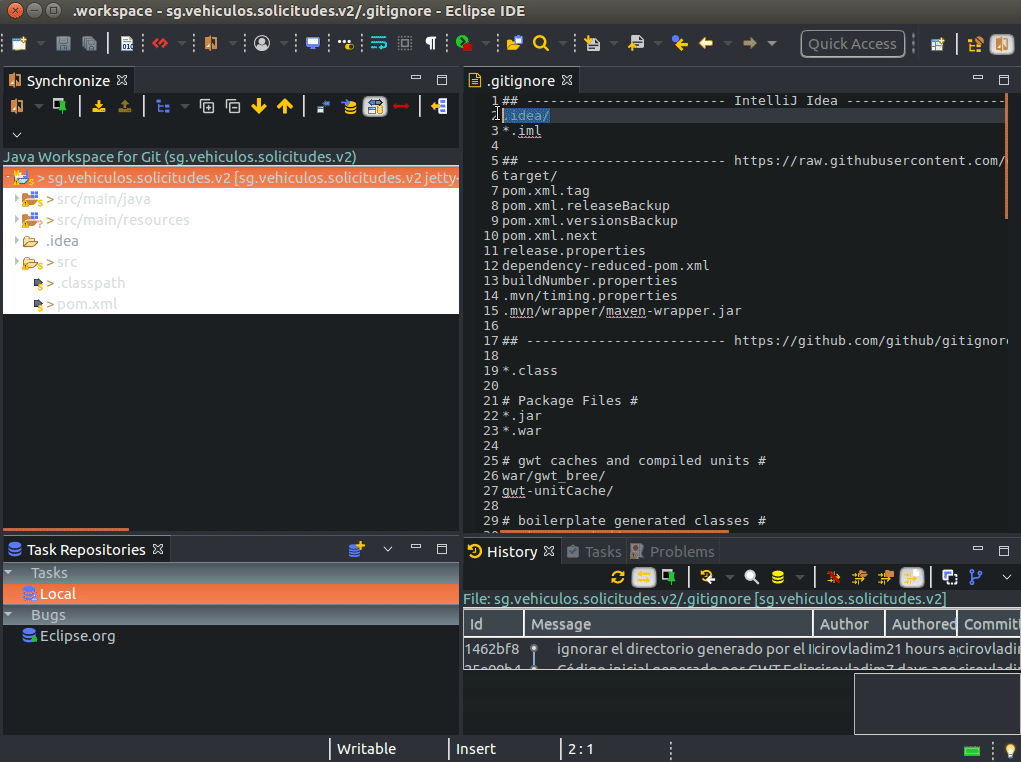Select Incoming mode in Synchronize toolbar
1021x762 pixels.
323,106
